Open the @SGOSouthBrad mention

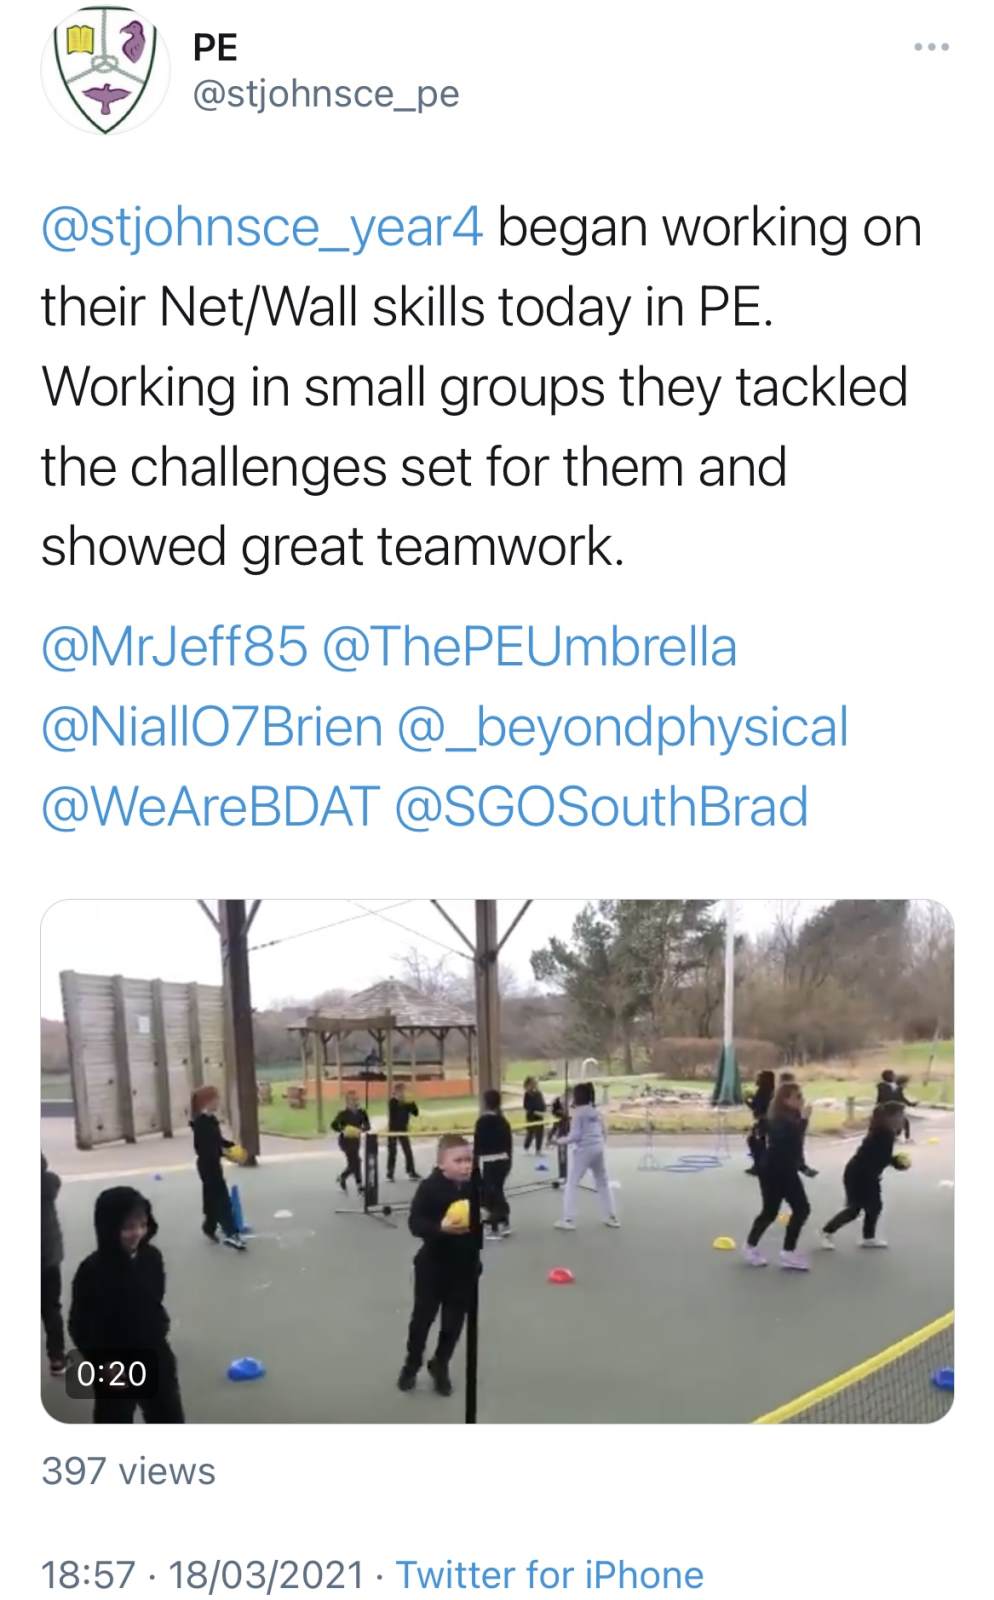[602, 807]
